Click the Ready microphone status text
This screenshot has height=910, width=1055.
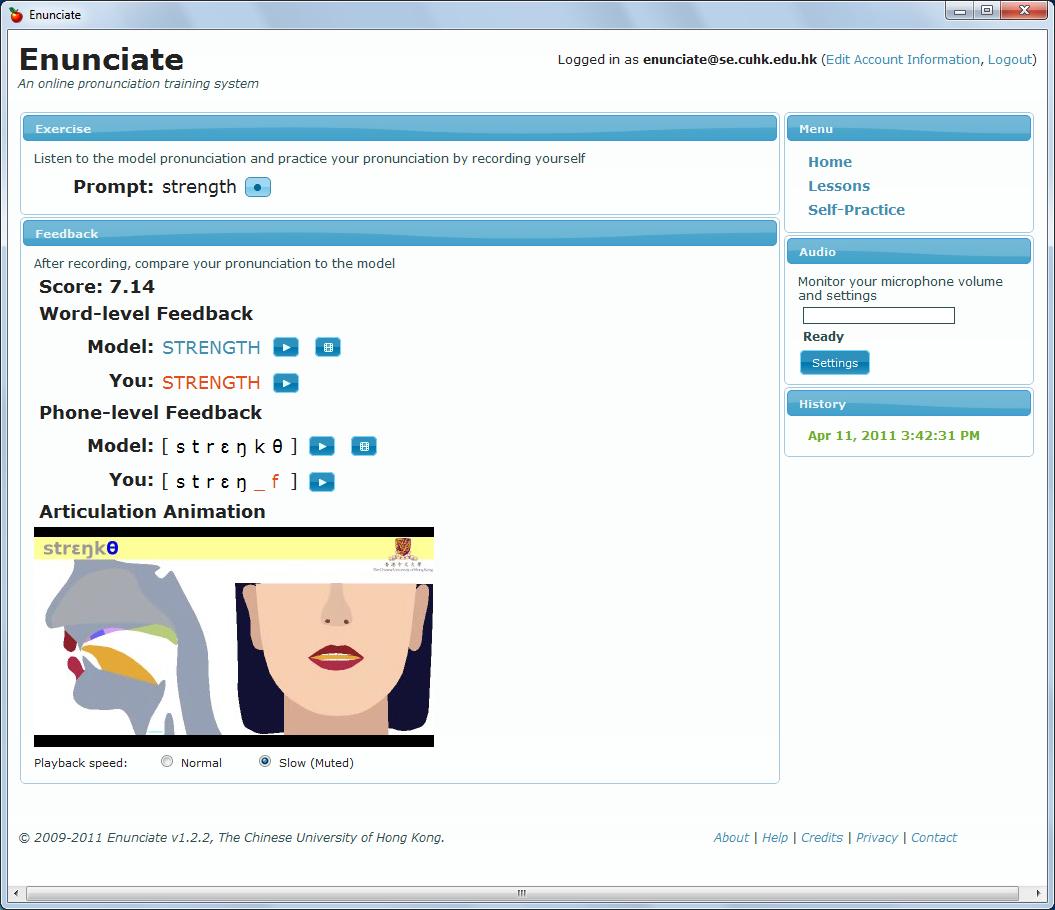pos(824,337)
